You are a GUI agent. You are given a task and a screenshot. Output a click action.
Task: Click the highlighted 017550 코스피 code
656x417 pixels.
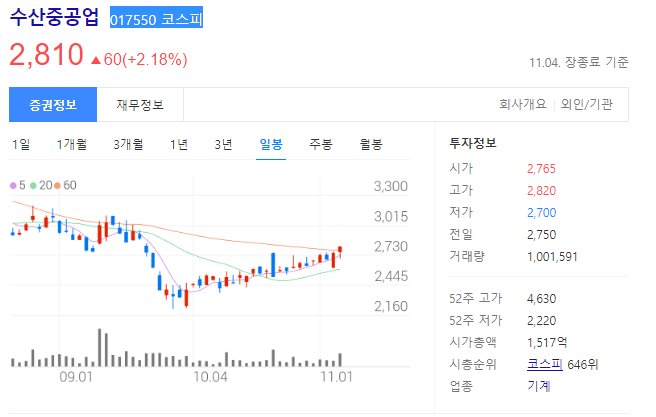tap(156, 19)
